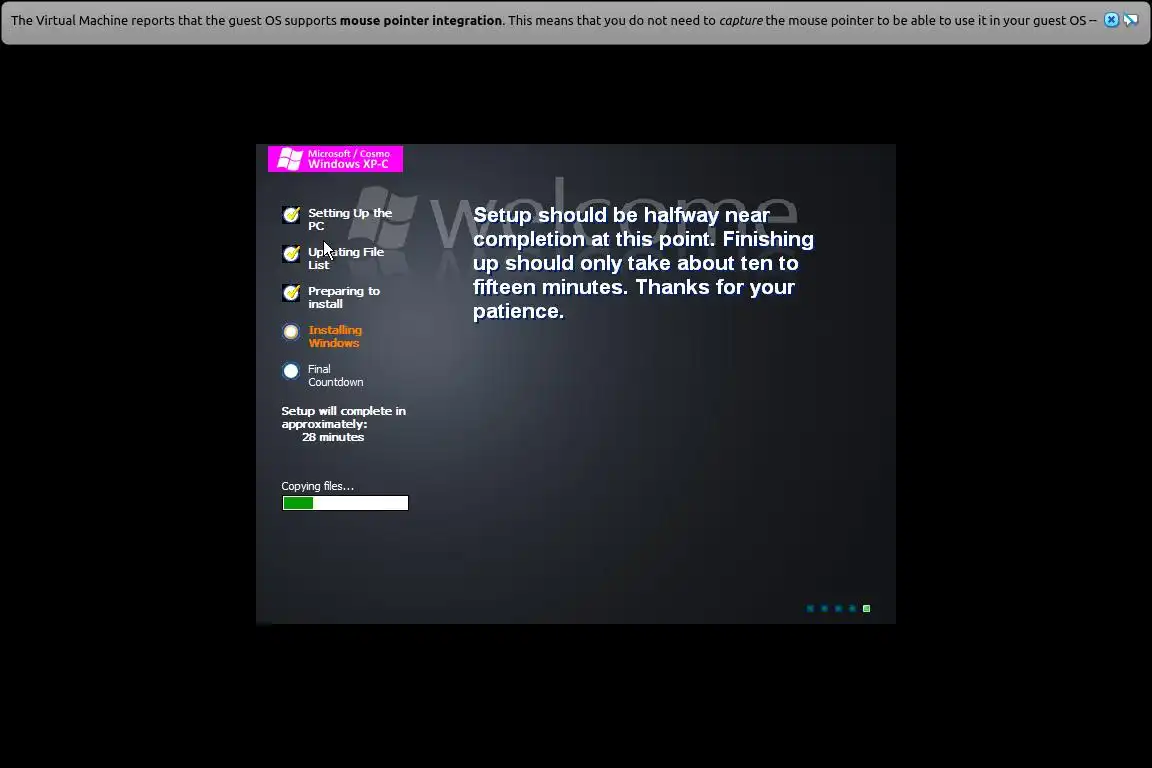This screenshot has height=768, width=1152.
Task: Click the Final Countdown step indicator
Action: point(291,371)
